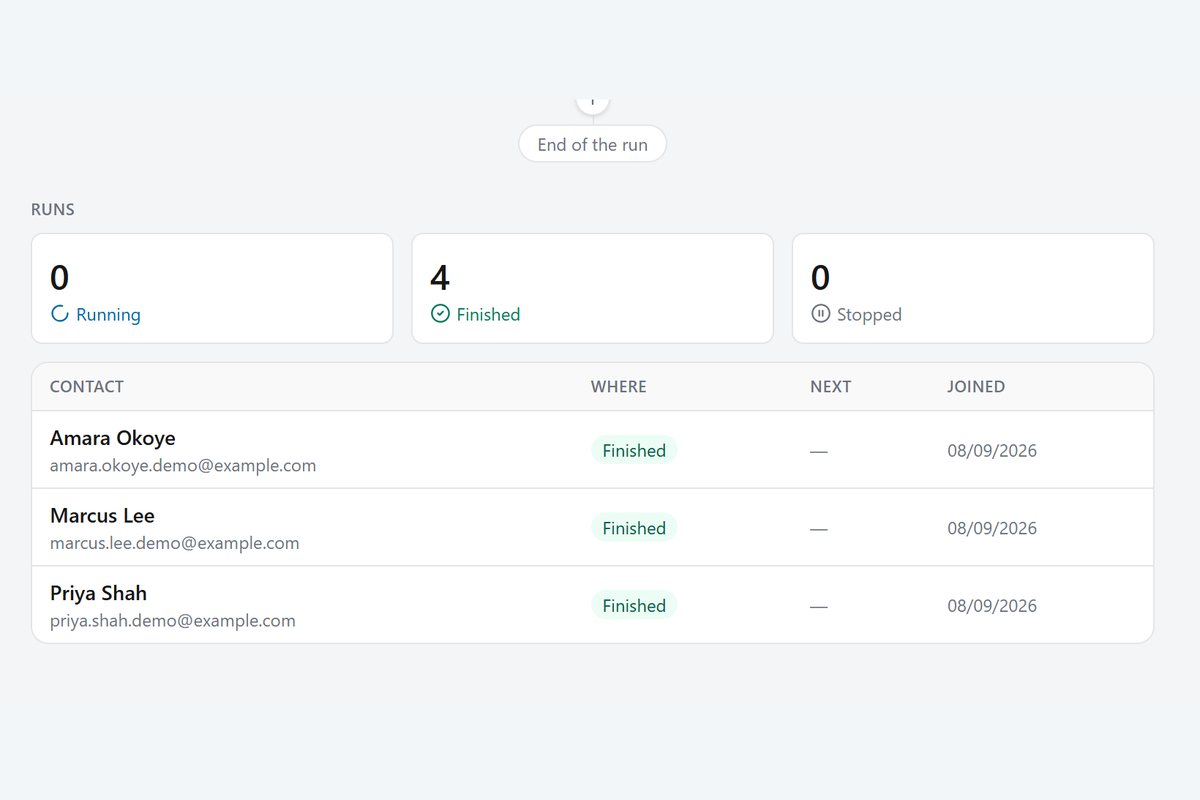Open the Finished runs card
The height and width of the screenshot is (800, 1200).
(592, 288)
